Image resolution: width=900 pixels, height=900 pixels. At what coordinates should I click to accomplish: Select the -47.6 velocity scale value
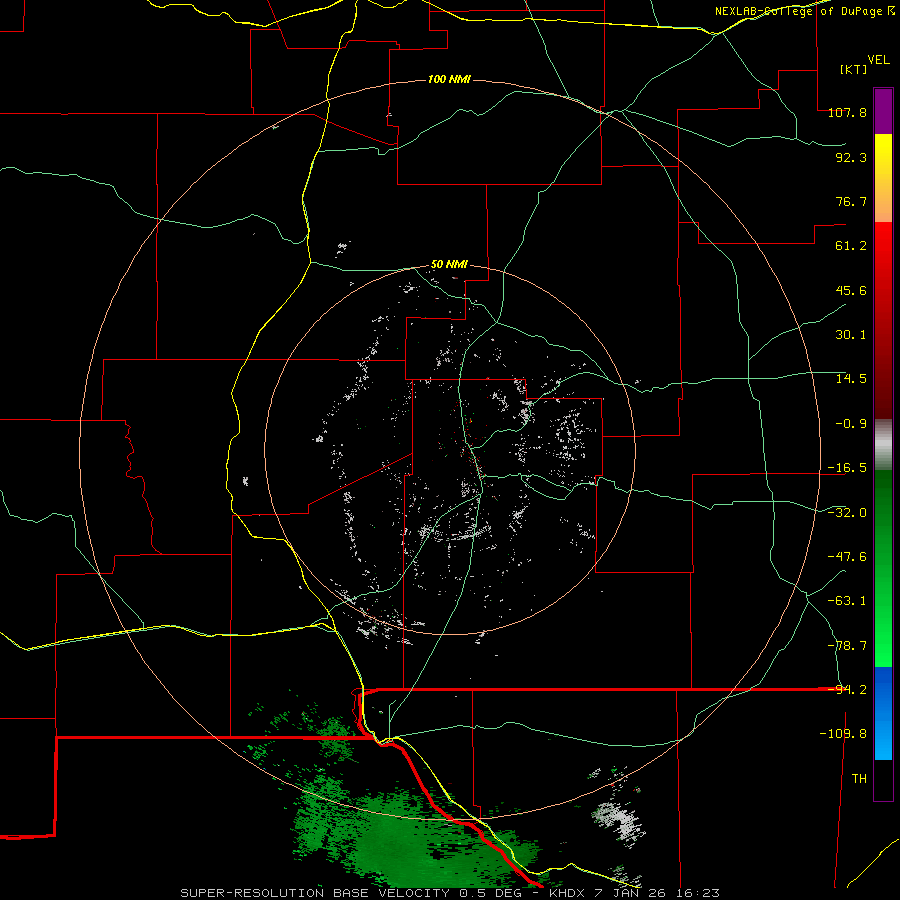(x=847, y=556)
